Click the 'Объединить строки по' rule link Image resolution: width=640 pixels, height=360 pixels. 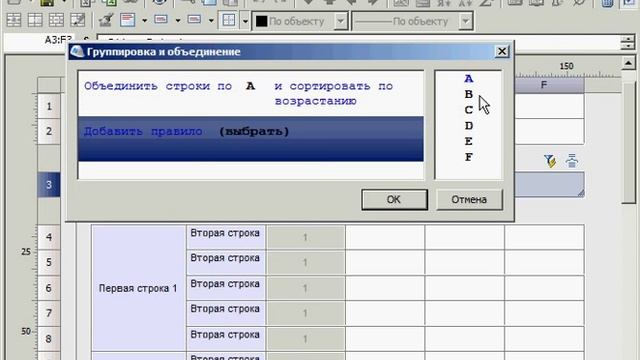tap(158, 86)
